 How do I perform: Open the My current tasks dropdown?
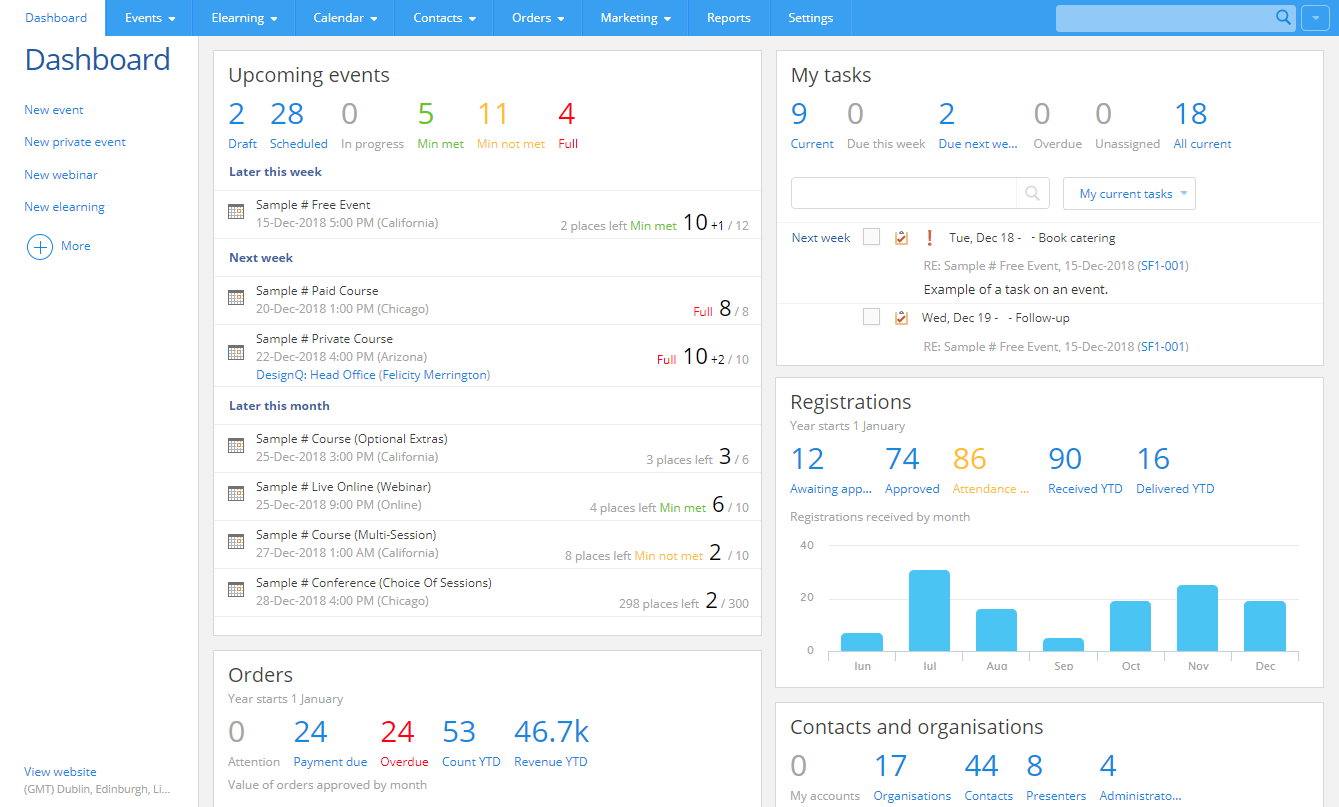[1129, 193]
